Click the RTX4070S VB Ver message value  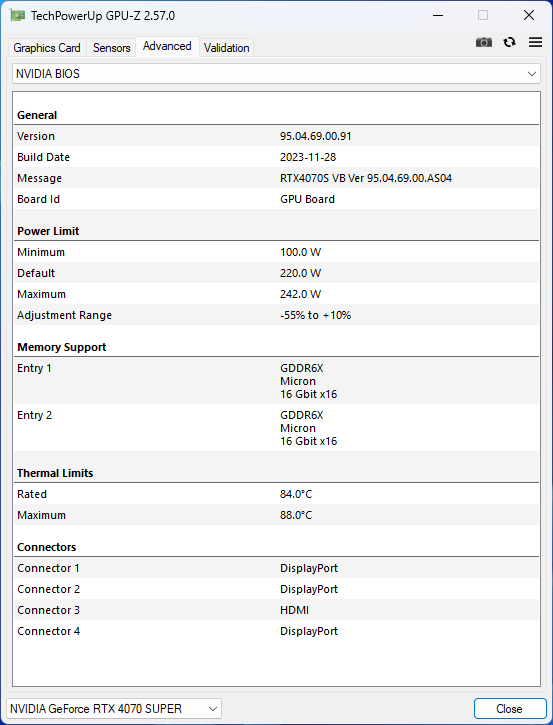366,178
